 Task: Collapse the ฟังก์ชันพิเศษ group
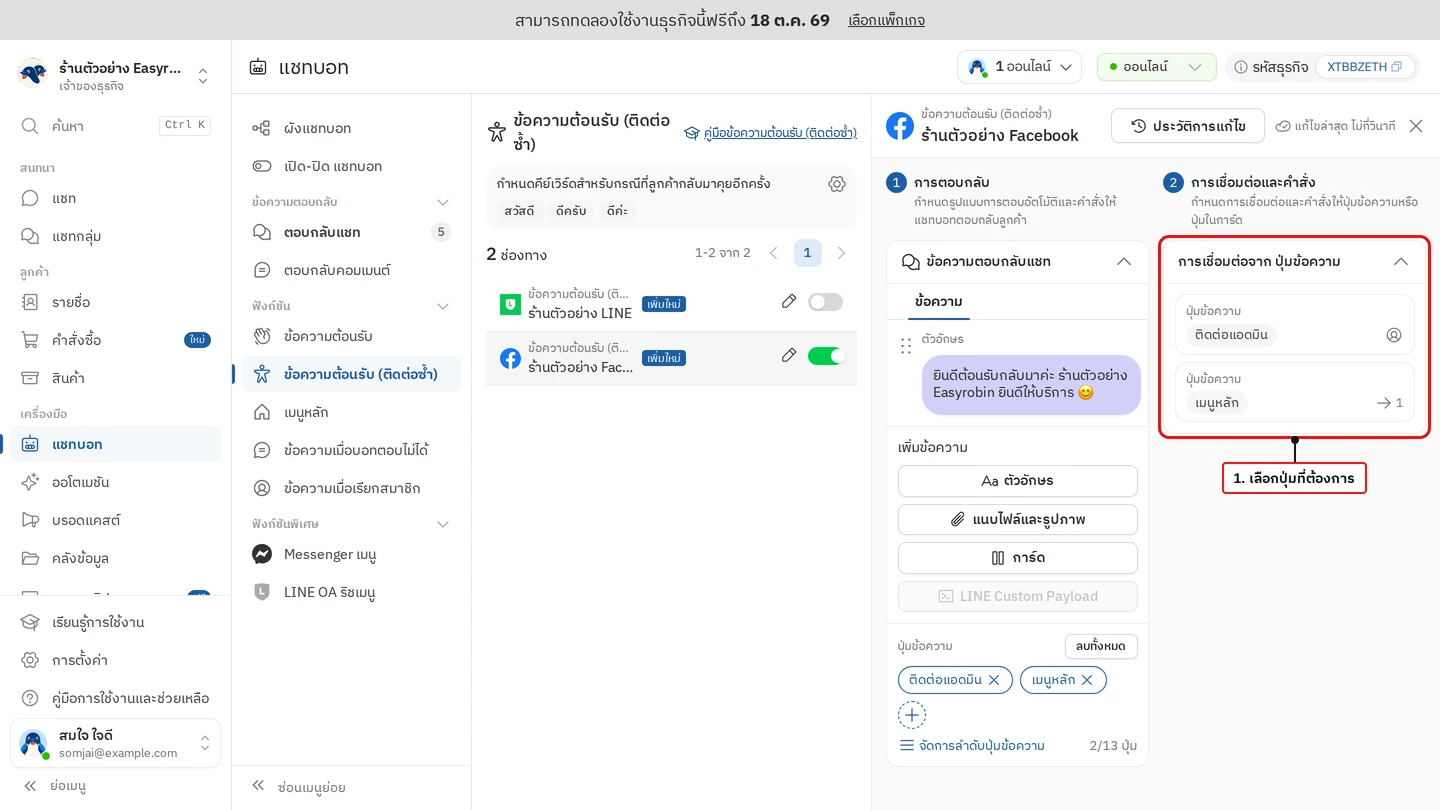443,524
